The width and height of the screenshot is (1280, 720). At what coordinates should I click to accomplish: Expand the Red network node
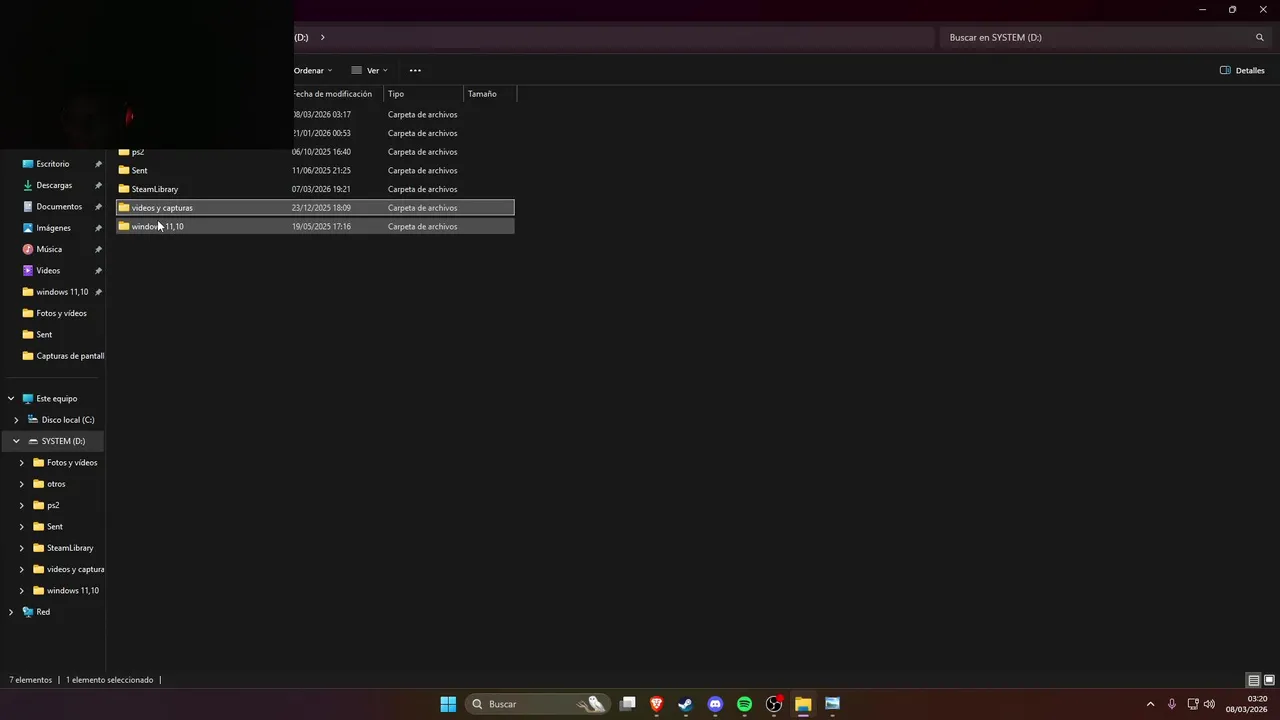11,612
